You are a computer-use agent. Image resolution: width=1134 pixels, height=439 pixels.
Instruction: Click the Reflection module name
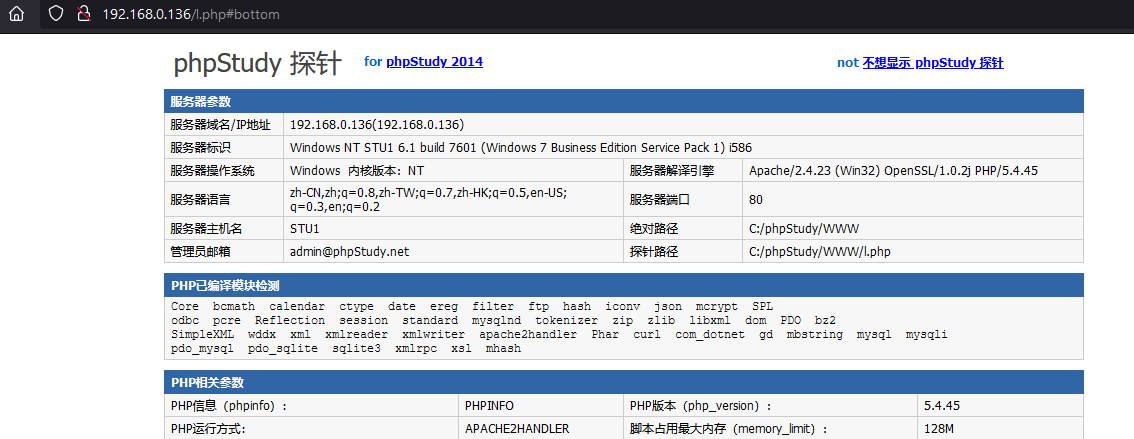290,320
